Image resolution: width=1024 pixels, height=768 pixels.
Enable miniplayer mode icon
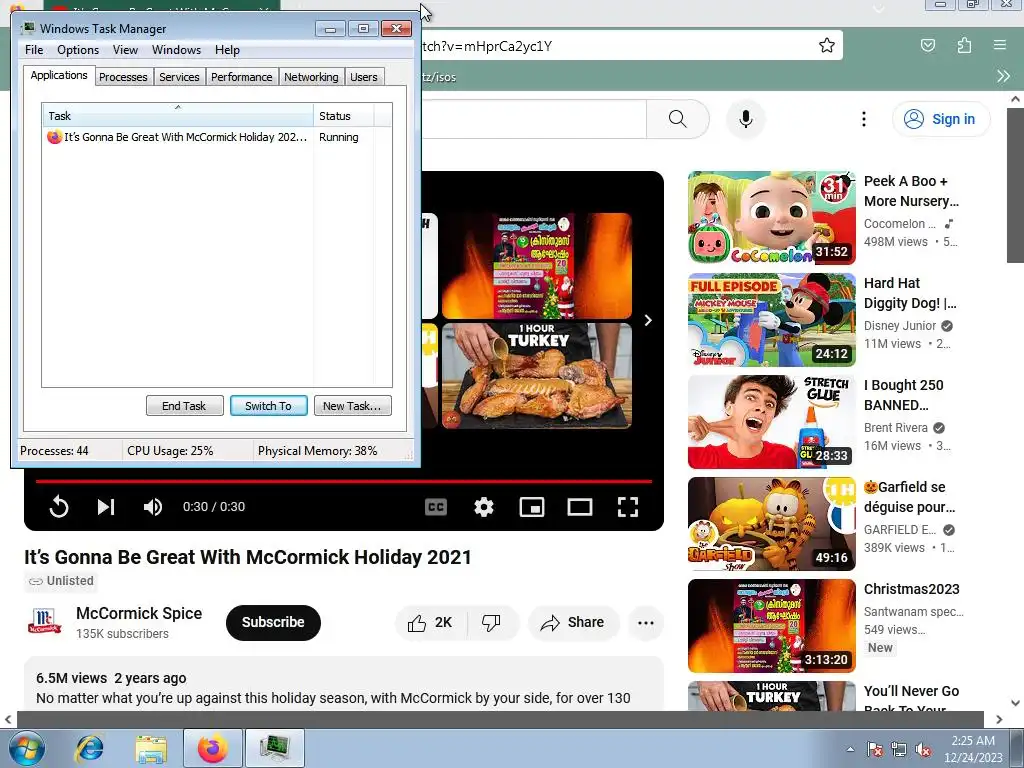(532, 507)
